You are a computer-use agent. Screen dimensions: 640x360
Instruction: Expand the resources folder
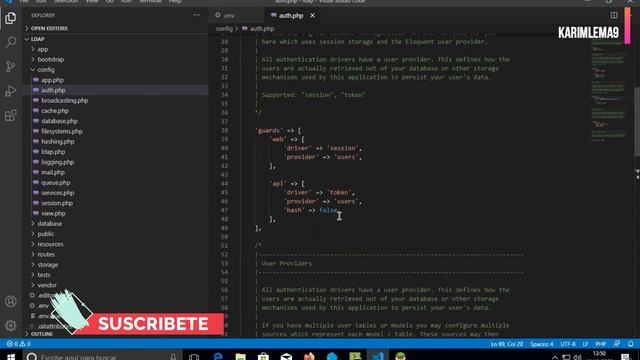click(50, 244)
